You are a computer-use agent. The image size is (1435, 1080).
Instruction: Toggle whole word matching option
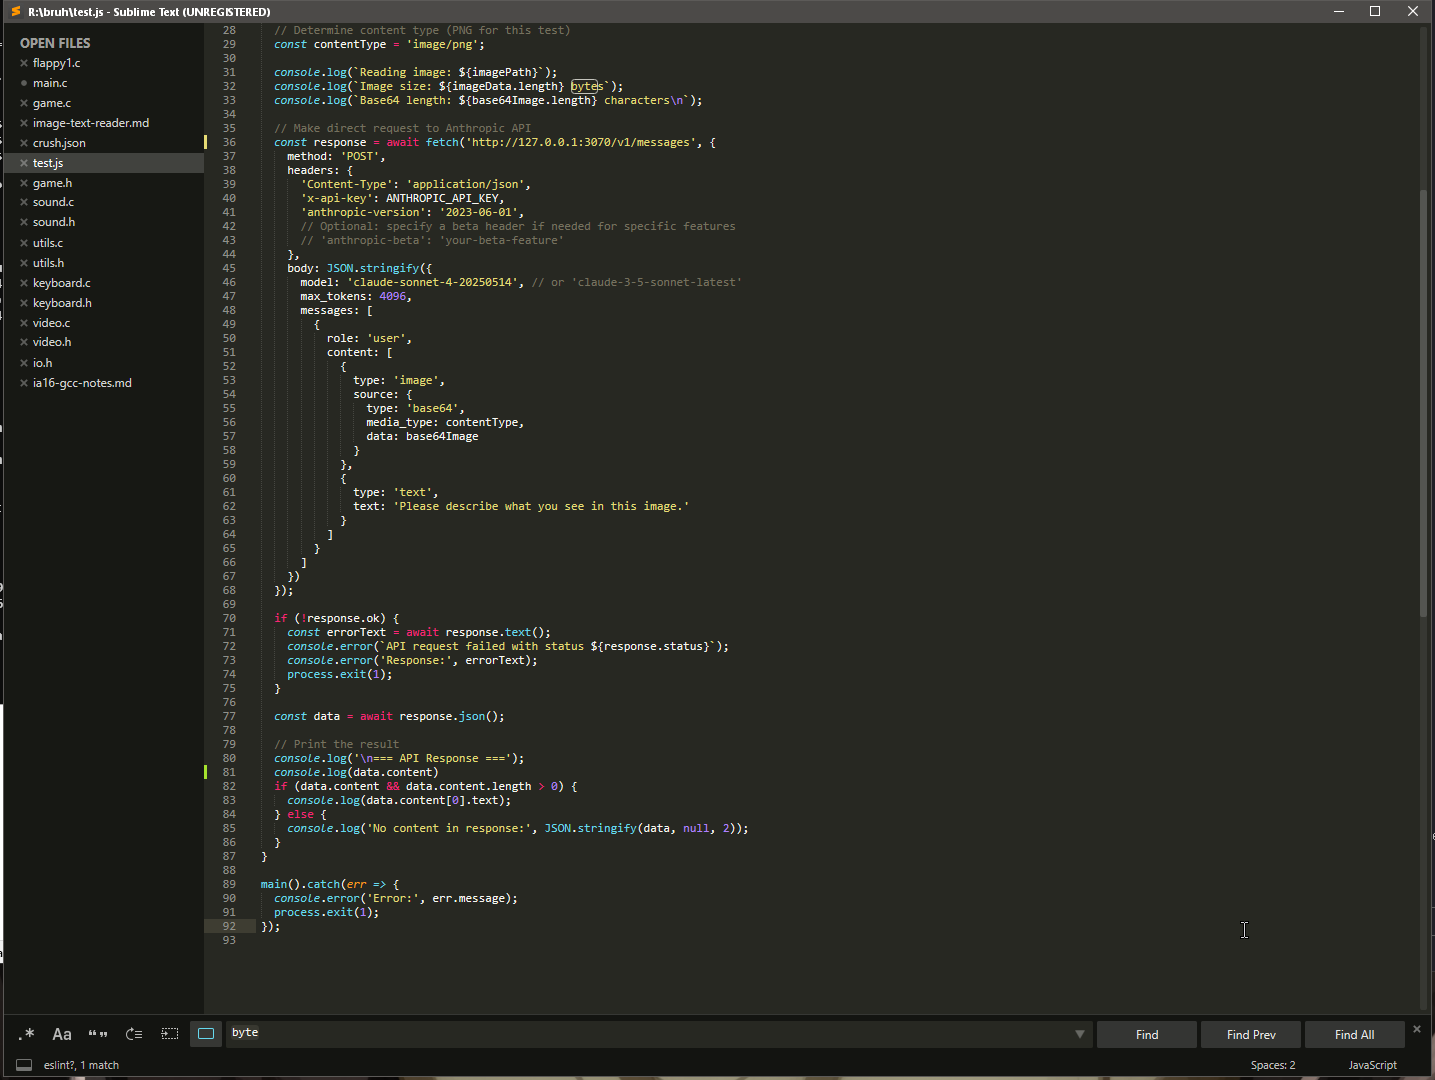pyautogui.click(x=98, y=1034)
